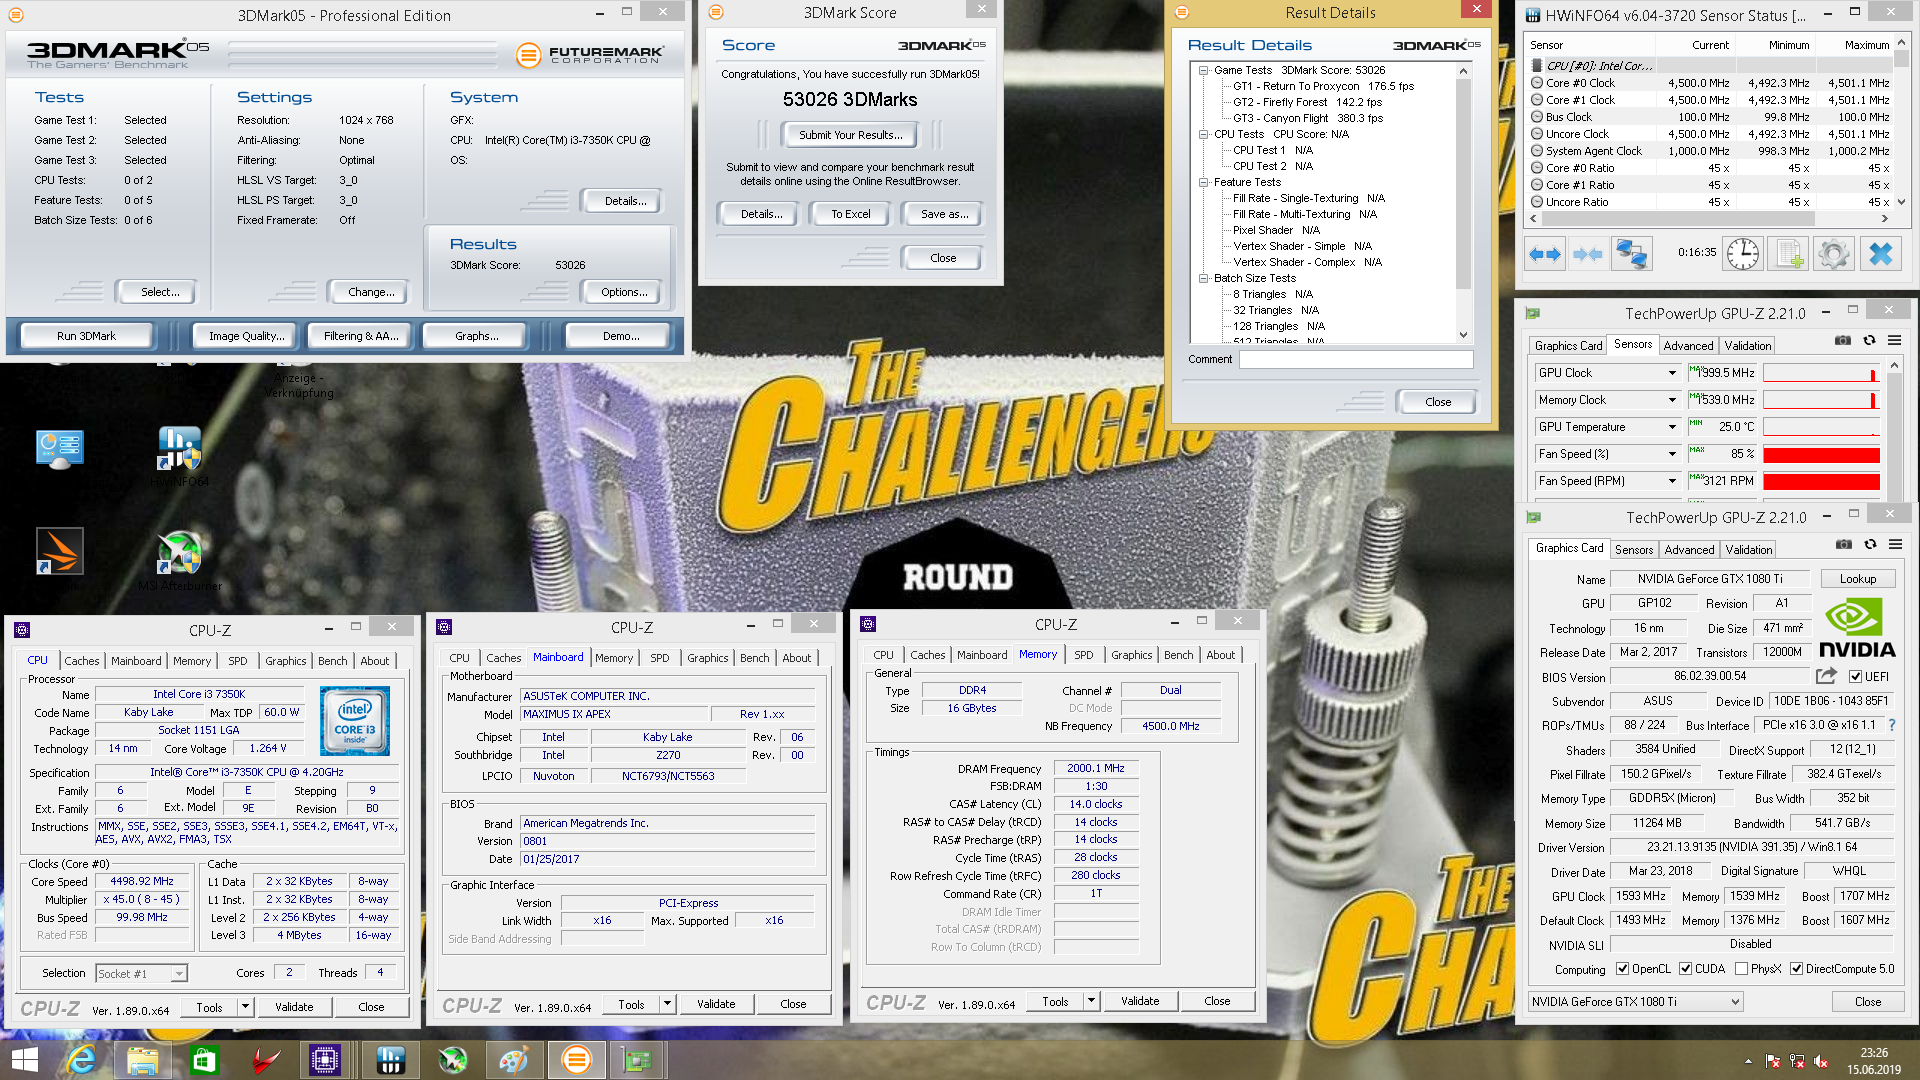The image size is (1920, 1080).
Task: Click To Excel button in 3DMark Score
Action: coord(851,214)
